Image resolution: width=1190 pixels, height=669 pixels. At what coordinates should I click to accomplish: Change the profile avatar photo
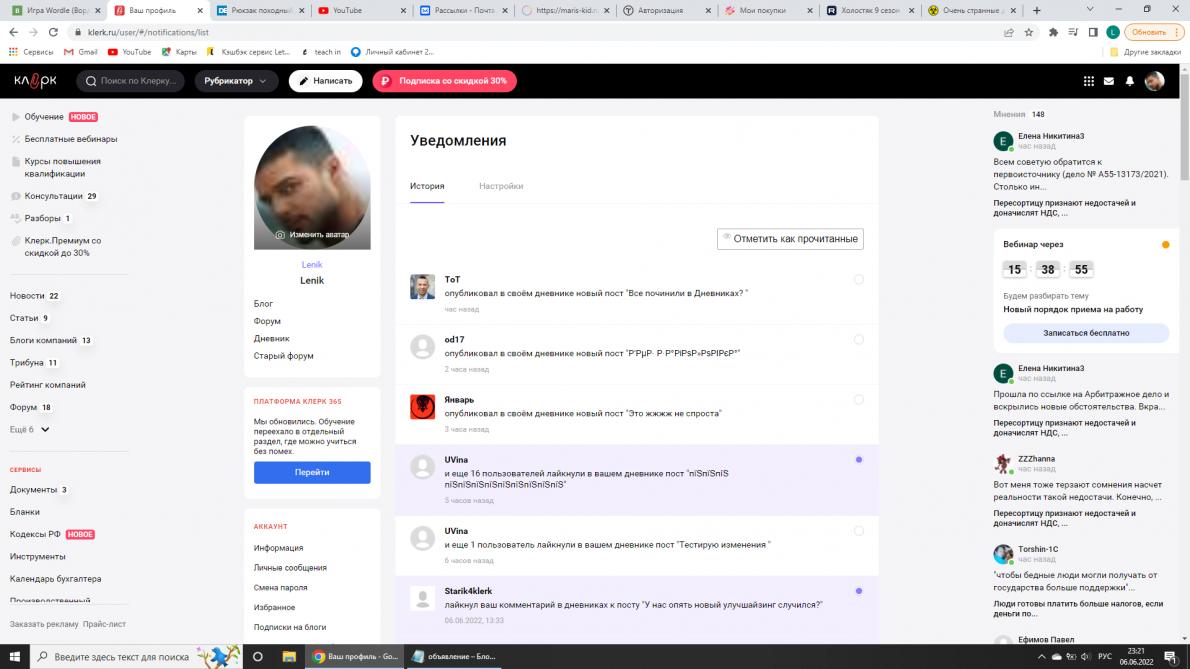point(312,235)
